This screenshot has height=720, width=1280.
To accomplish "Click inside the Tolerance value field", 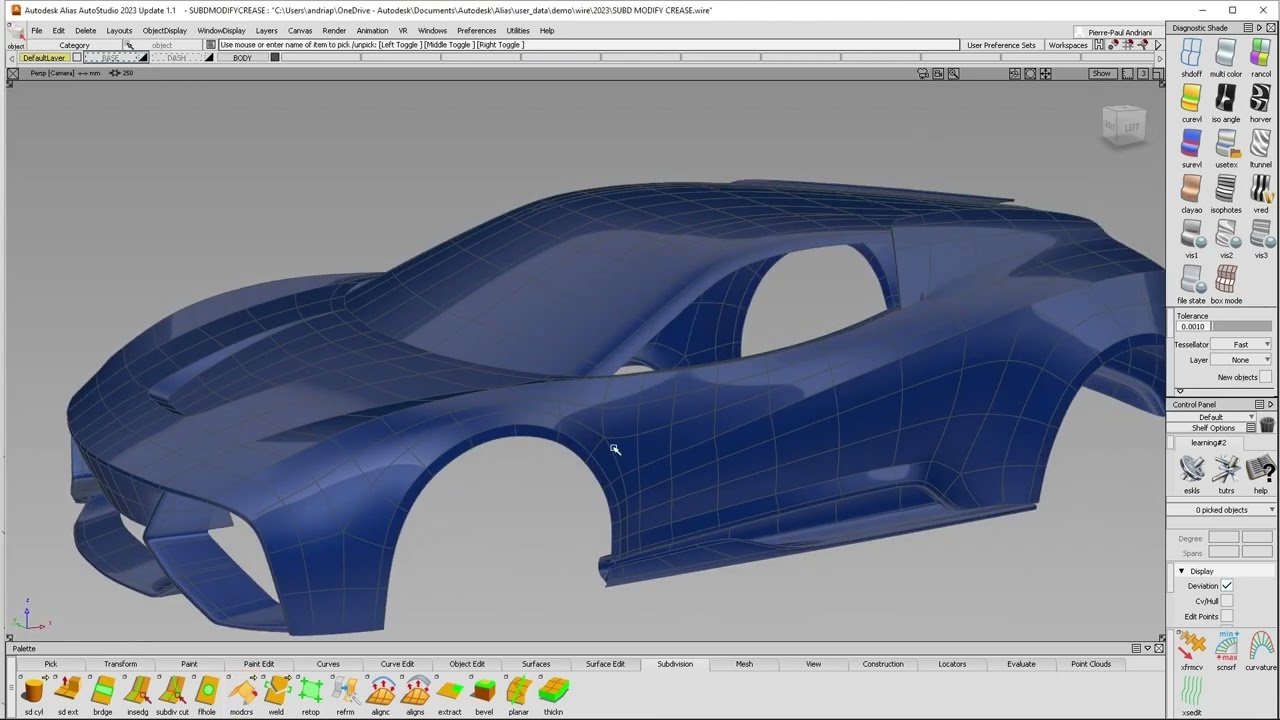I will tap(1193, 327).
